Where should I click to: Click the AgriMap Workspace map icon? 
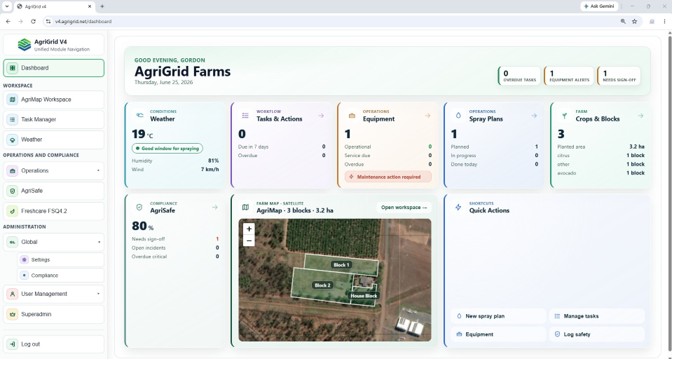point(12,100)
